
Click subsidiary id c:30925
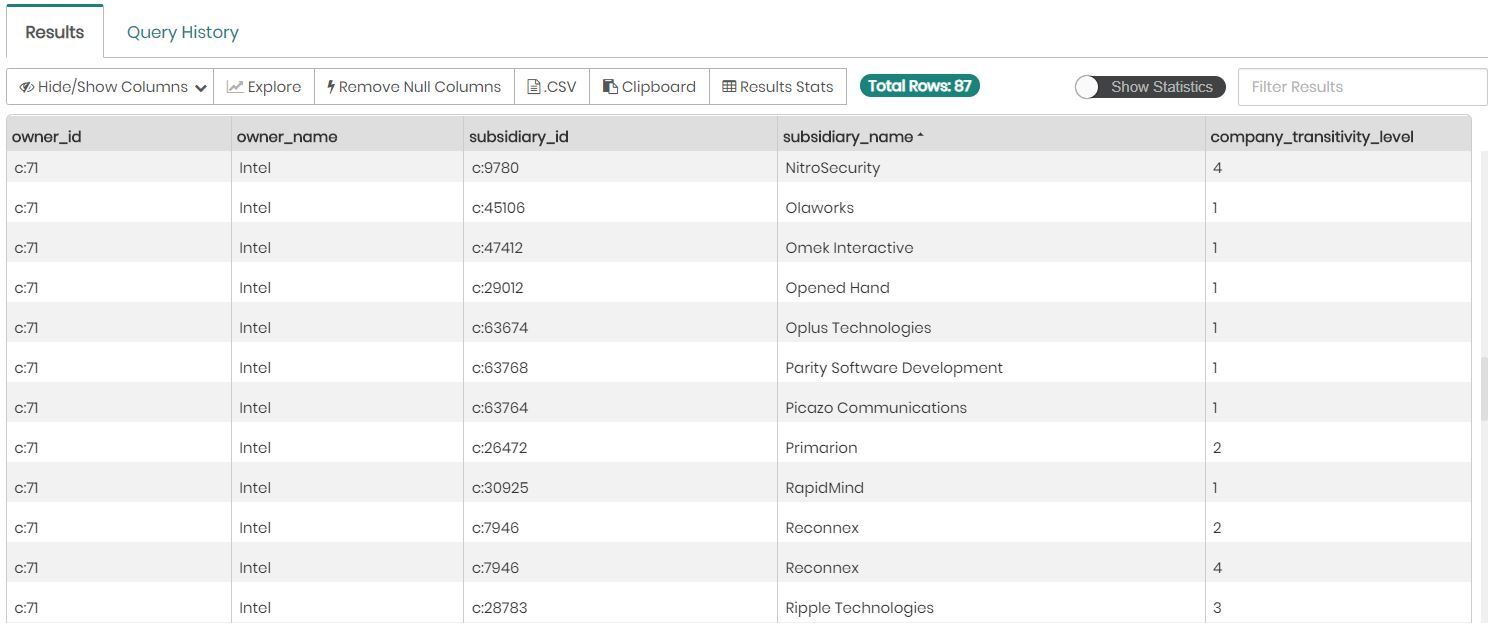(500, 488)
